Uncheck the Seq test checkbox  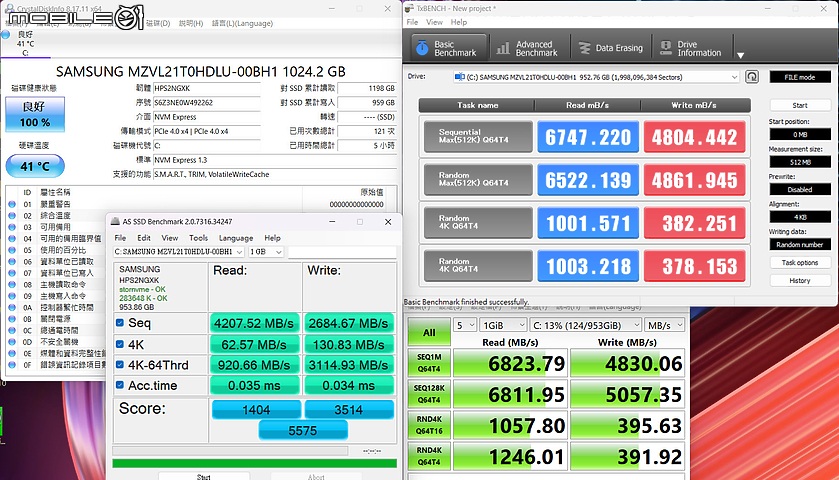(120, 324)
